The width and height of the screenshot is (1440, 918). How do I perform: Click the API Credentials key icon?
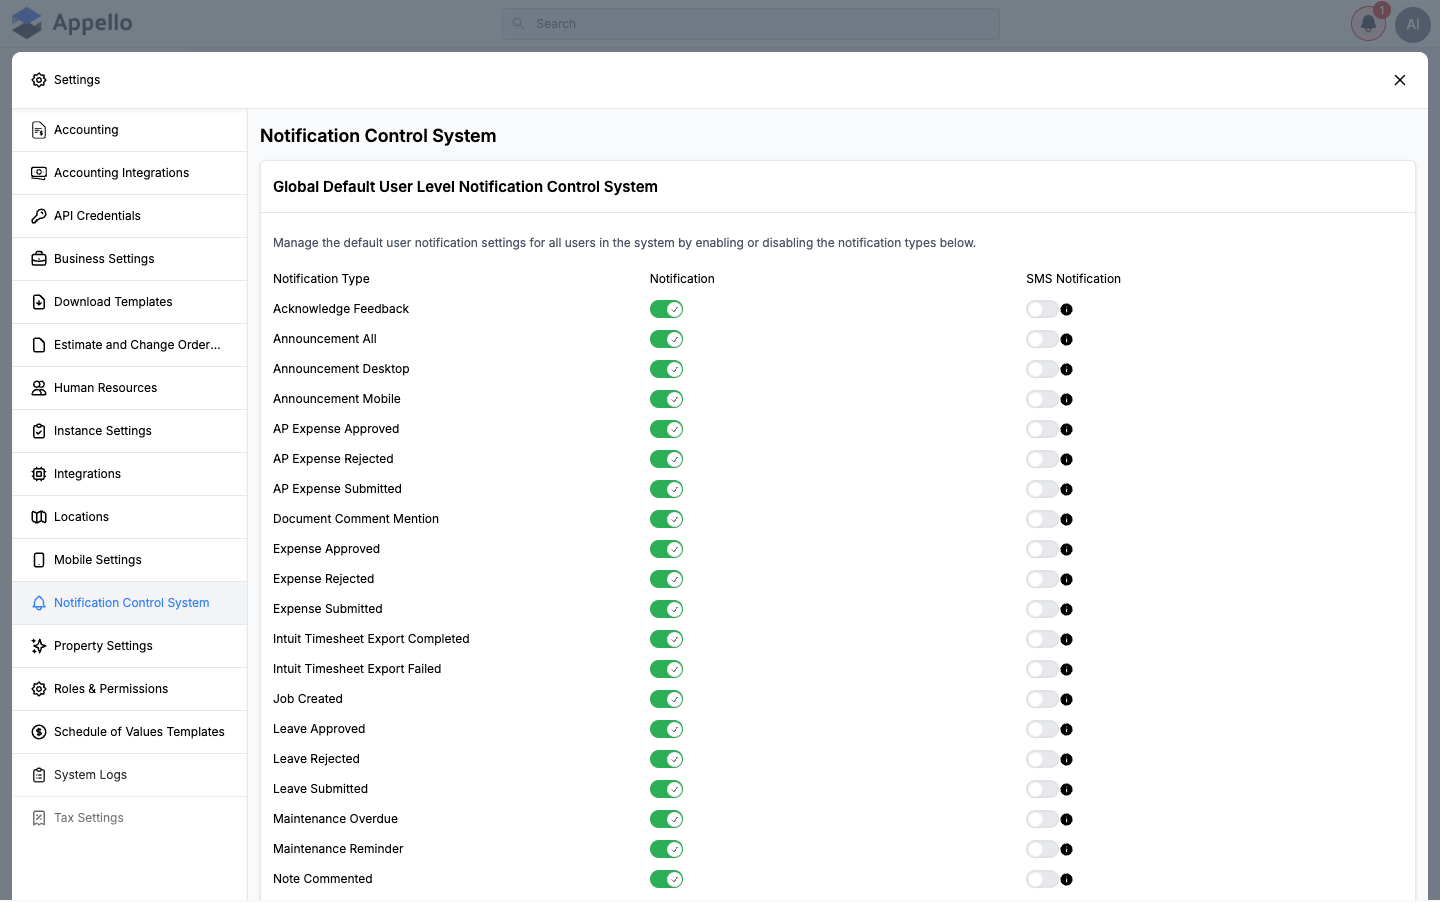pyautogui.click(x=39, y=216)
